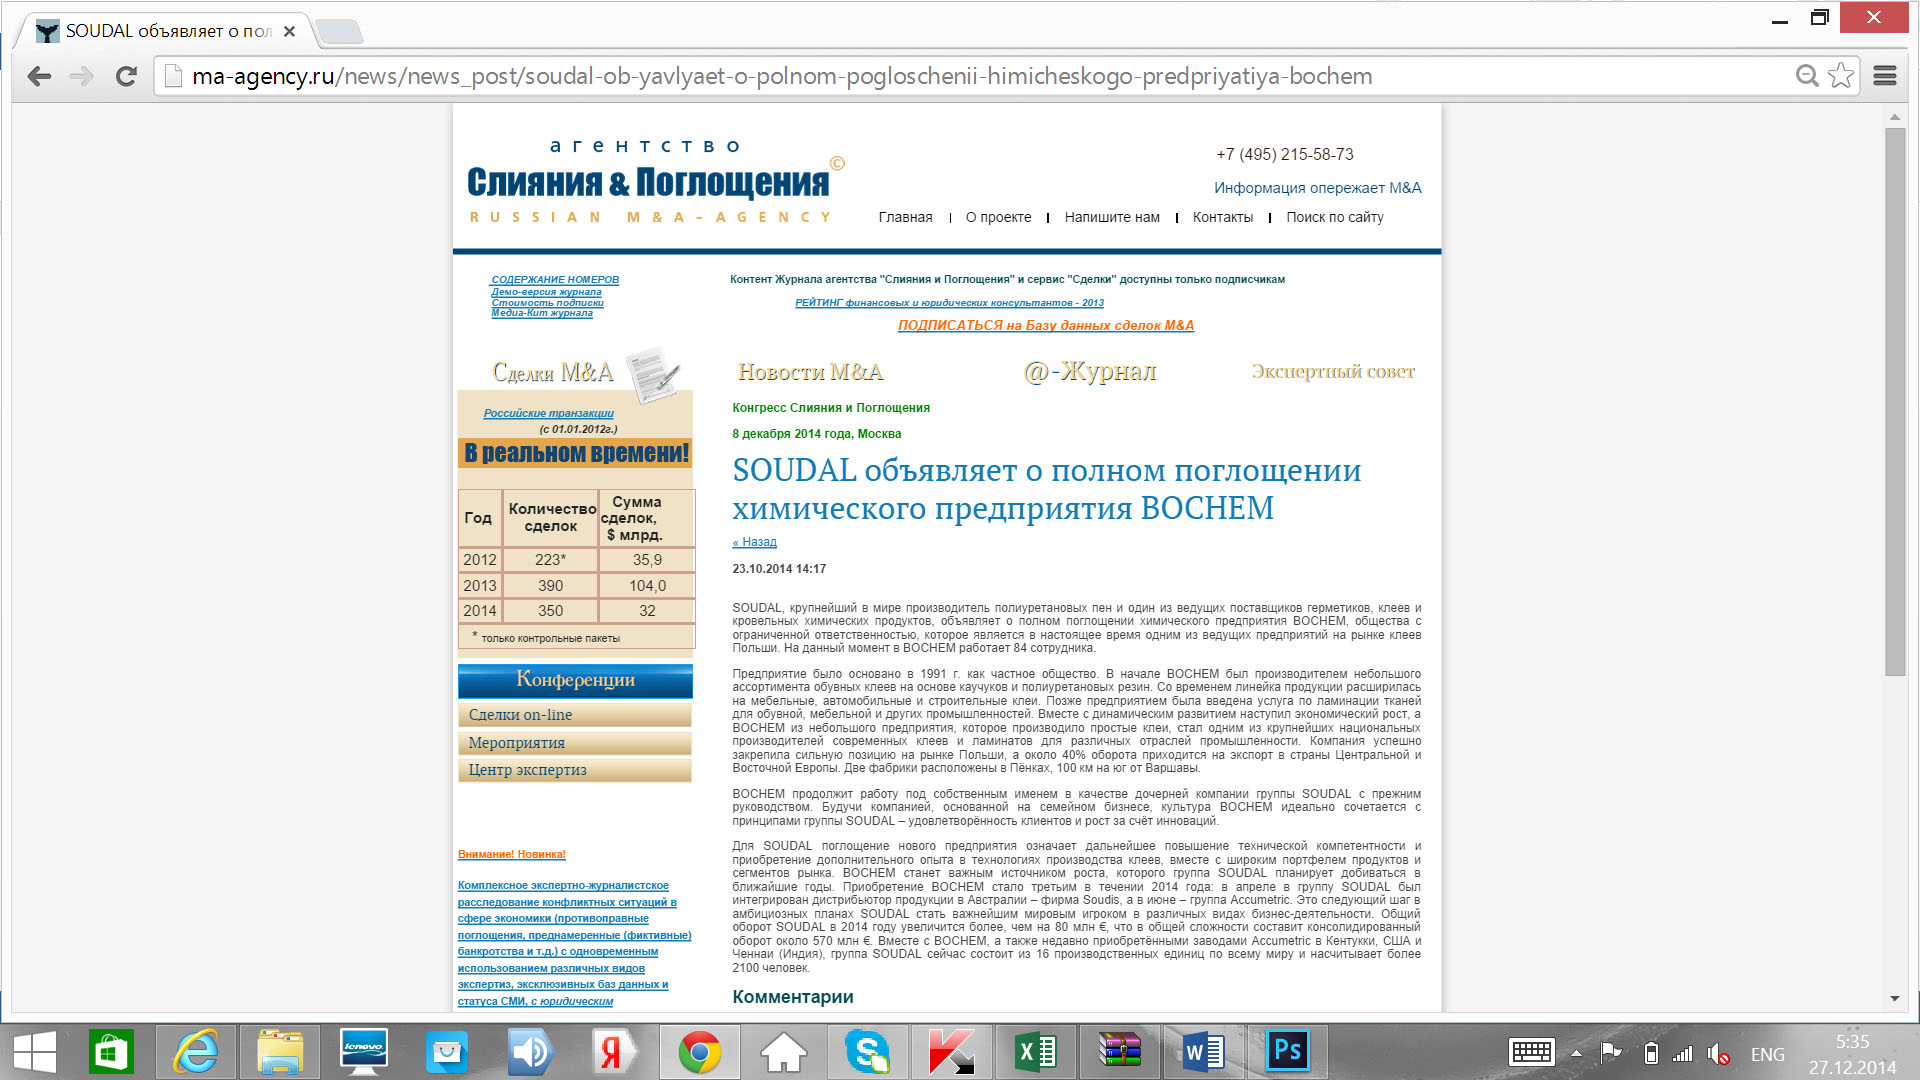1920x1080 pixels.
Task: Open СОДЕРЖАНИЕ НОМЕРОВ link
Action: tap(555, 280)
